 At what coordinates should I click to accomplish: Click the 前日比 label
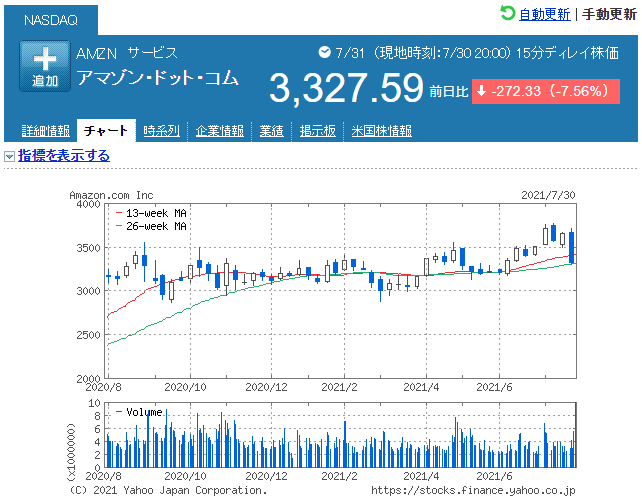pos(449,91)
